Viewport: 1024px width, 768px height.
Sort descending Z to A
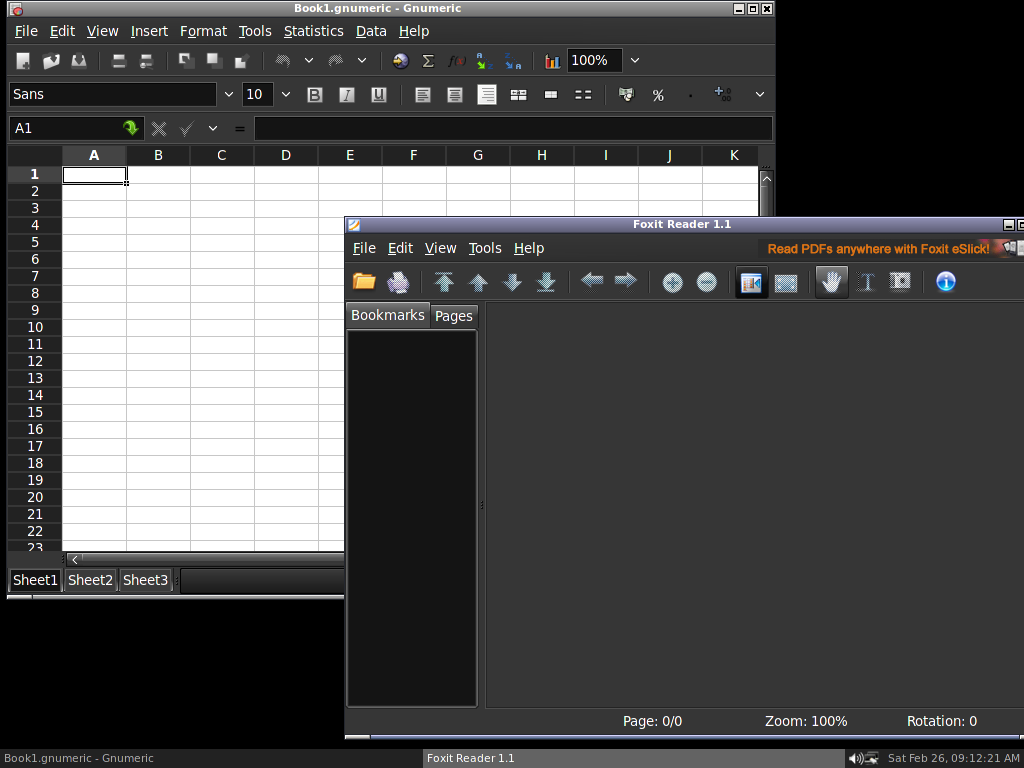pyautogui.click(x=513, y=61)
